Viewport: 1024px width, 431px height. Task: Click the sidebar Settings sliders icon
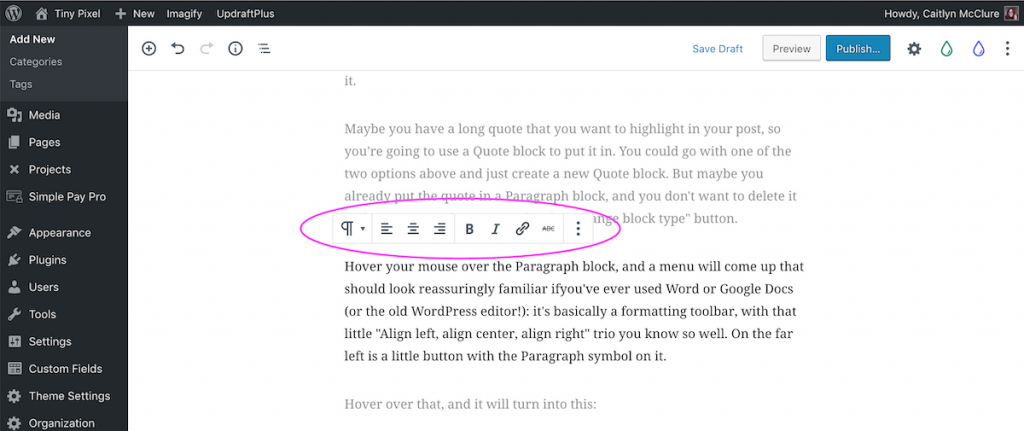[14, 342]
